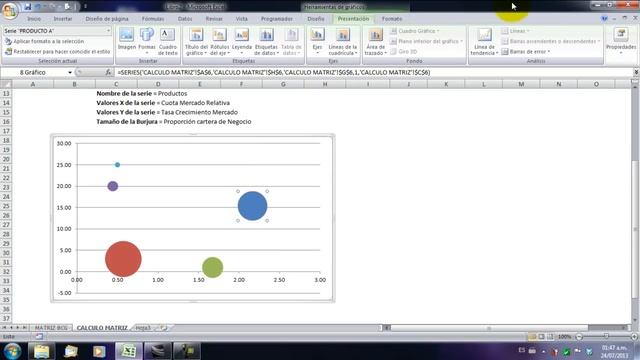Switch to MATRIZ BCG sheet tab
Image resolution: width=640 pixels, height=360 pixels.
click(x=51, y=328)
